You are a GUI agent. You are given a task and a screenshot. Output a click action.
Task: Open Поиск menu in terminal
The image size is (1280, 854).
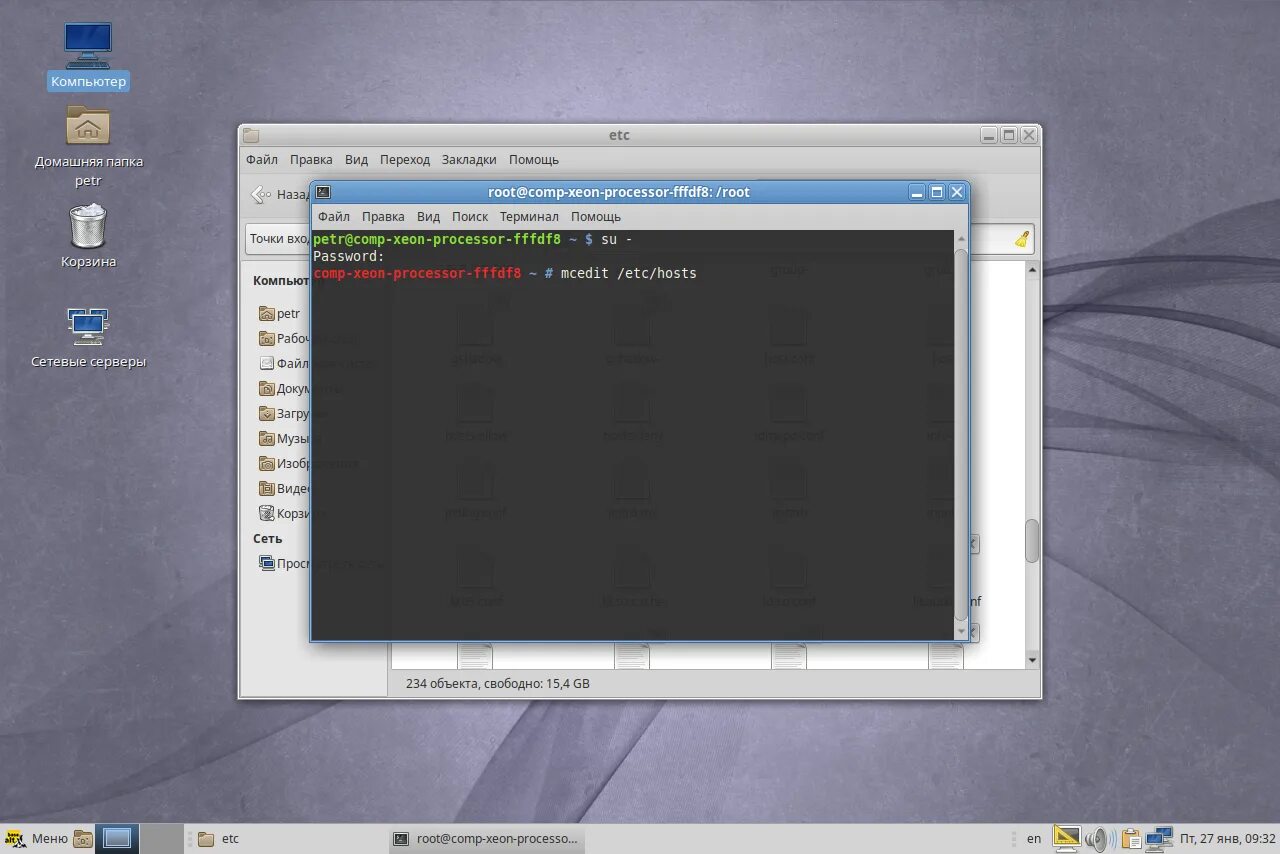point(470,216)
